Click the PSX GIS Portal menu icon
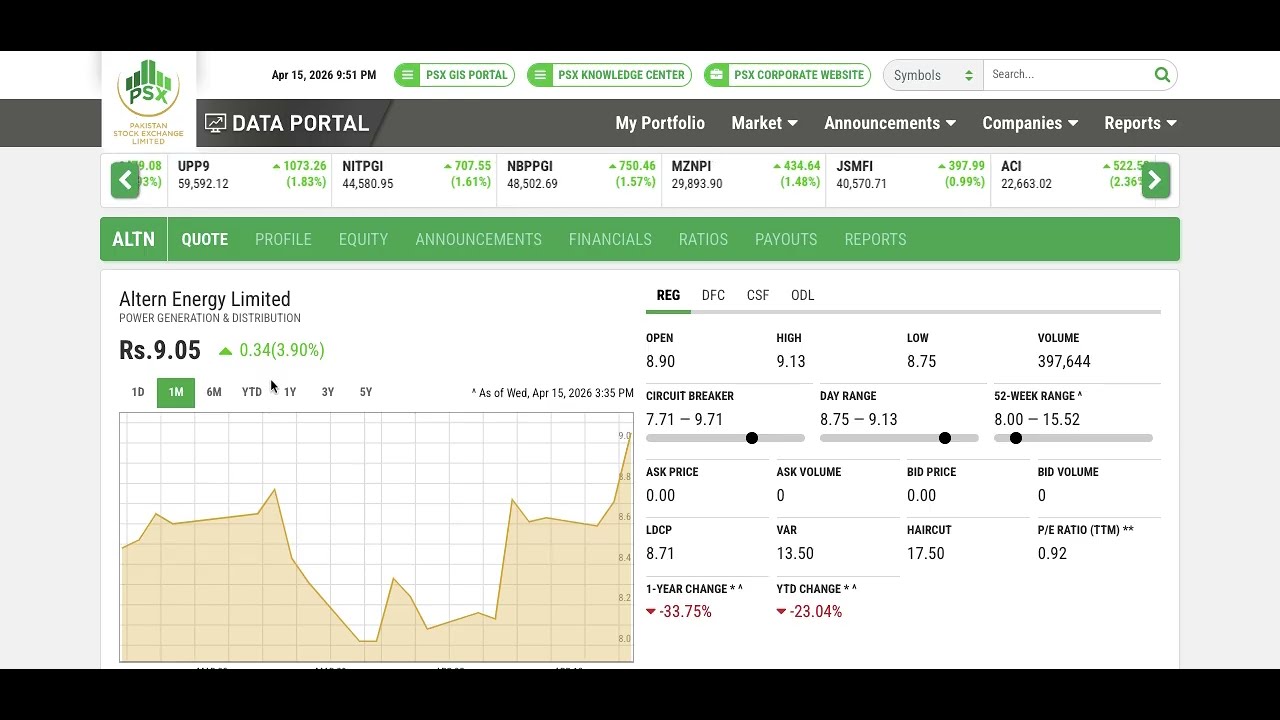The height and width of the screenshot is (720, 1280). click(408, 75)
